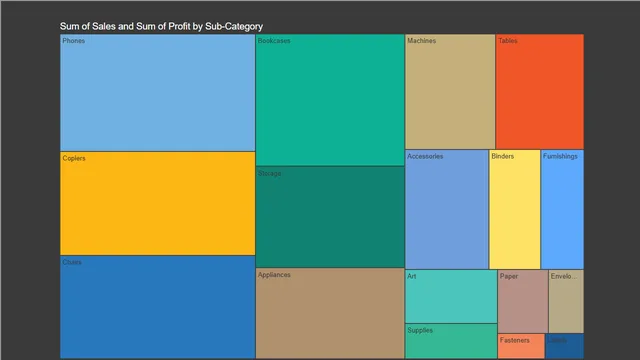Select the Copiers treemap tile
Viewport: 640px width, 360px height.
point(158,203)
